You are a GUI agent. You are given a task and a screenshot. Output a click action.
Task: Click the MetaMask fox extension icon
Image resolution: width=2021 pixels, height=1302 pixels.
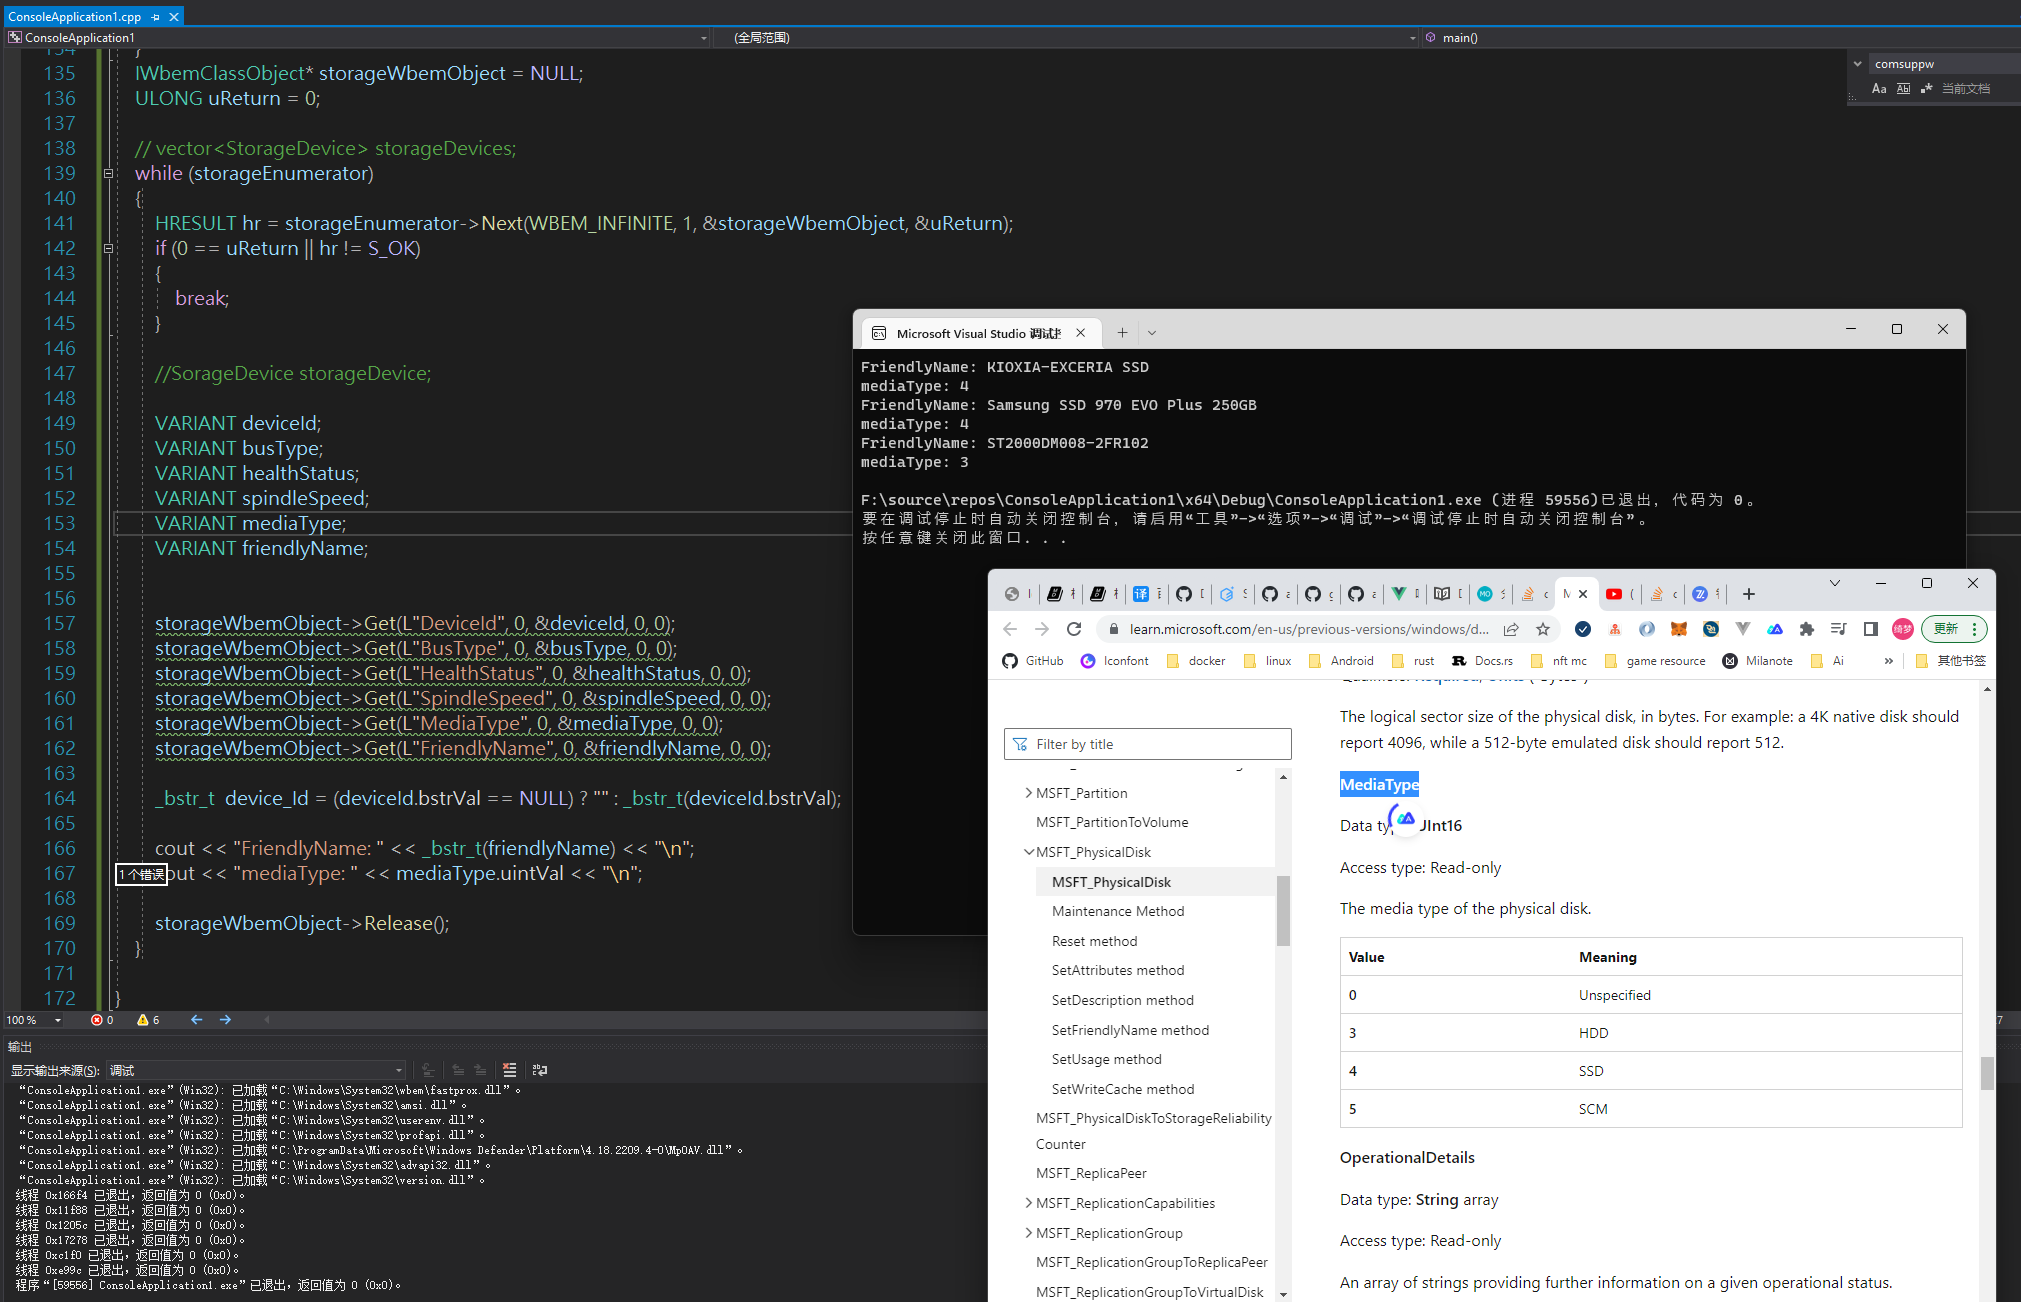1679,629
